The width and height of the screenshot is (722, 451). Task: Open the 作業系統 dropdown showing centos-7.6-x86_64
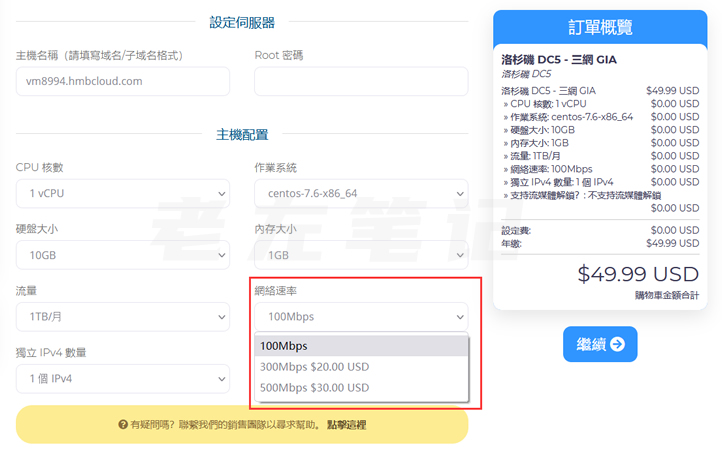(361, 193)
